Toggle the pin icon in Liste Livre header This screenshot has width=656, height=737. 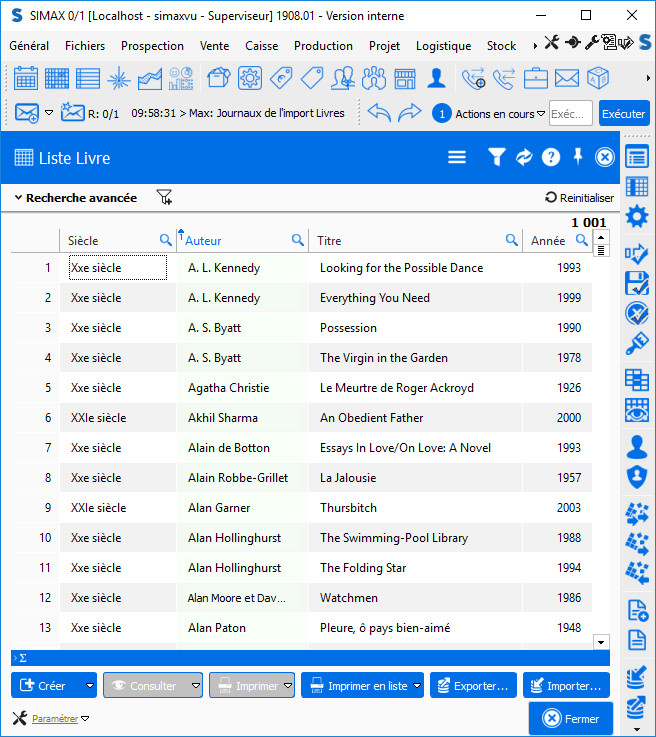pyautogui.click(x=577, y=157)
